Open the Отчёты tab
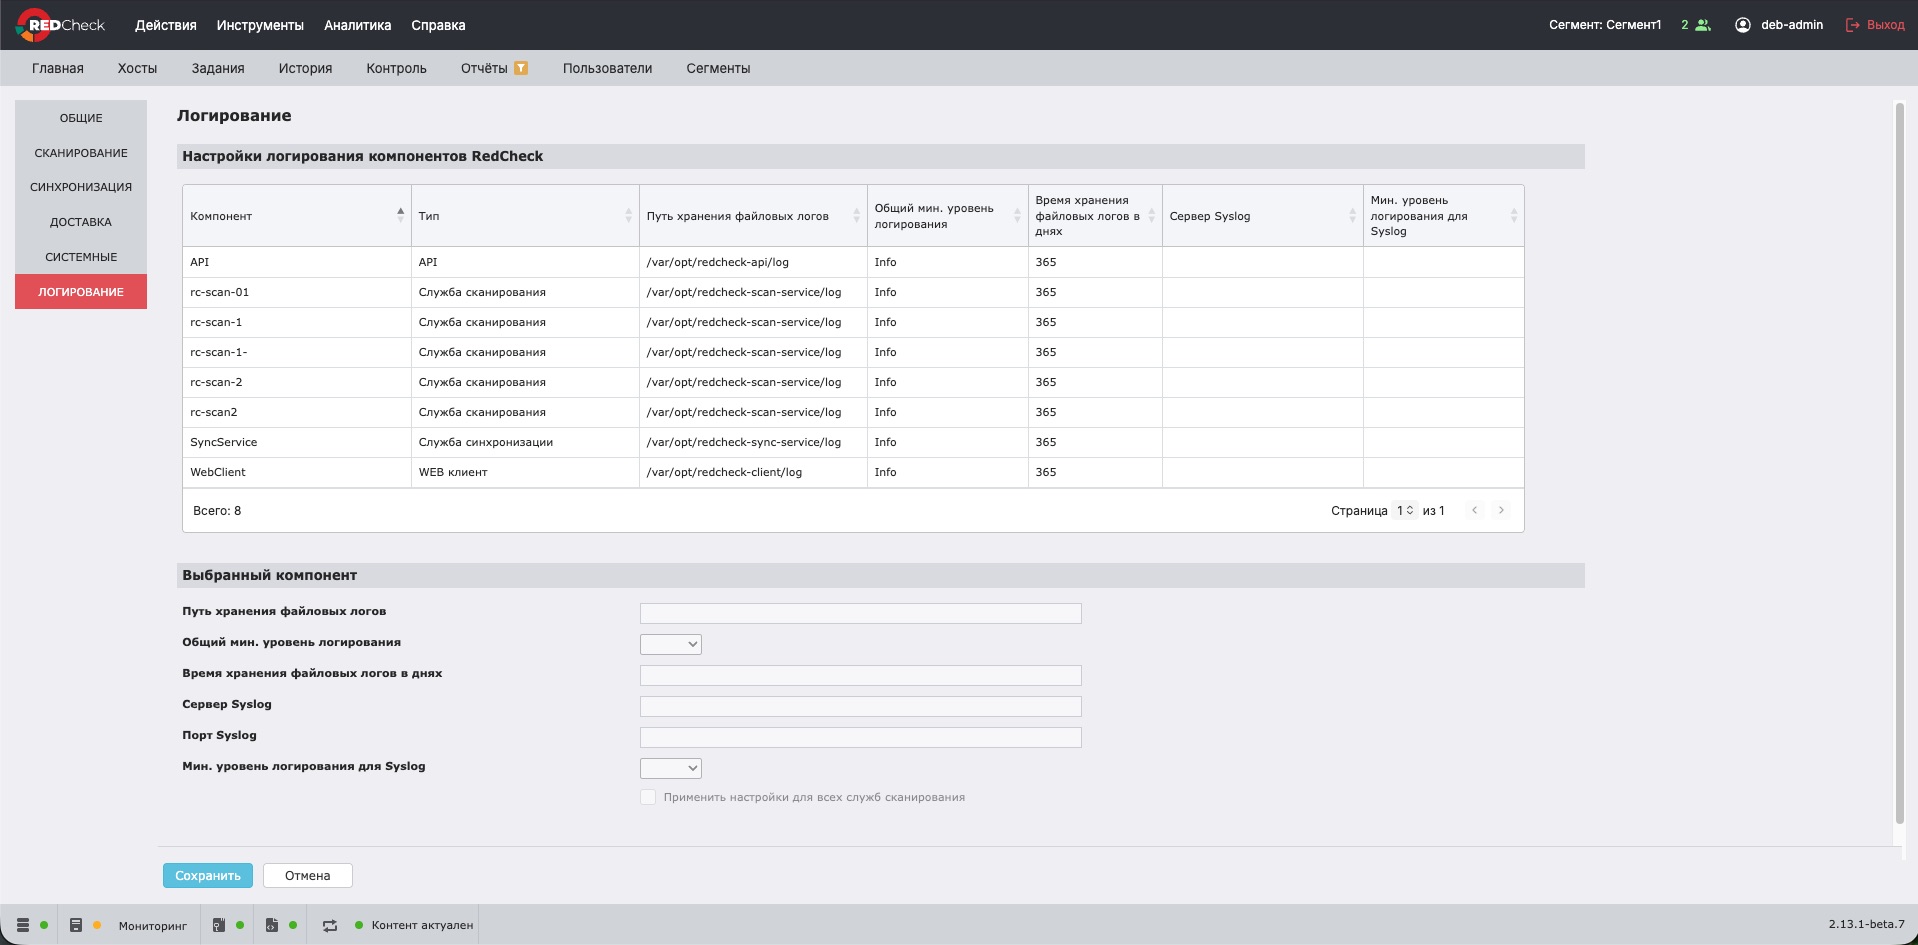This screenshot has width=1918, height=945. tap(484, 68)
